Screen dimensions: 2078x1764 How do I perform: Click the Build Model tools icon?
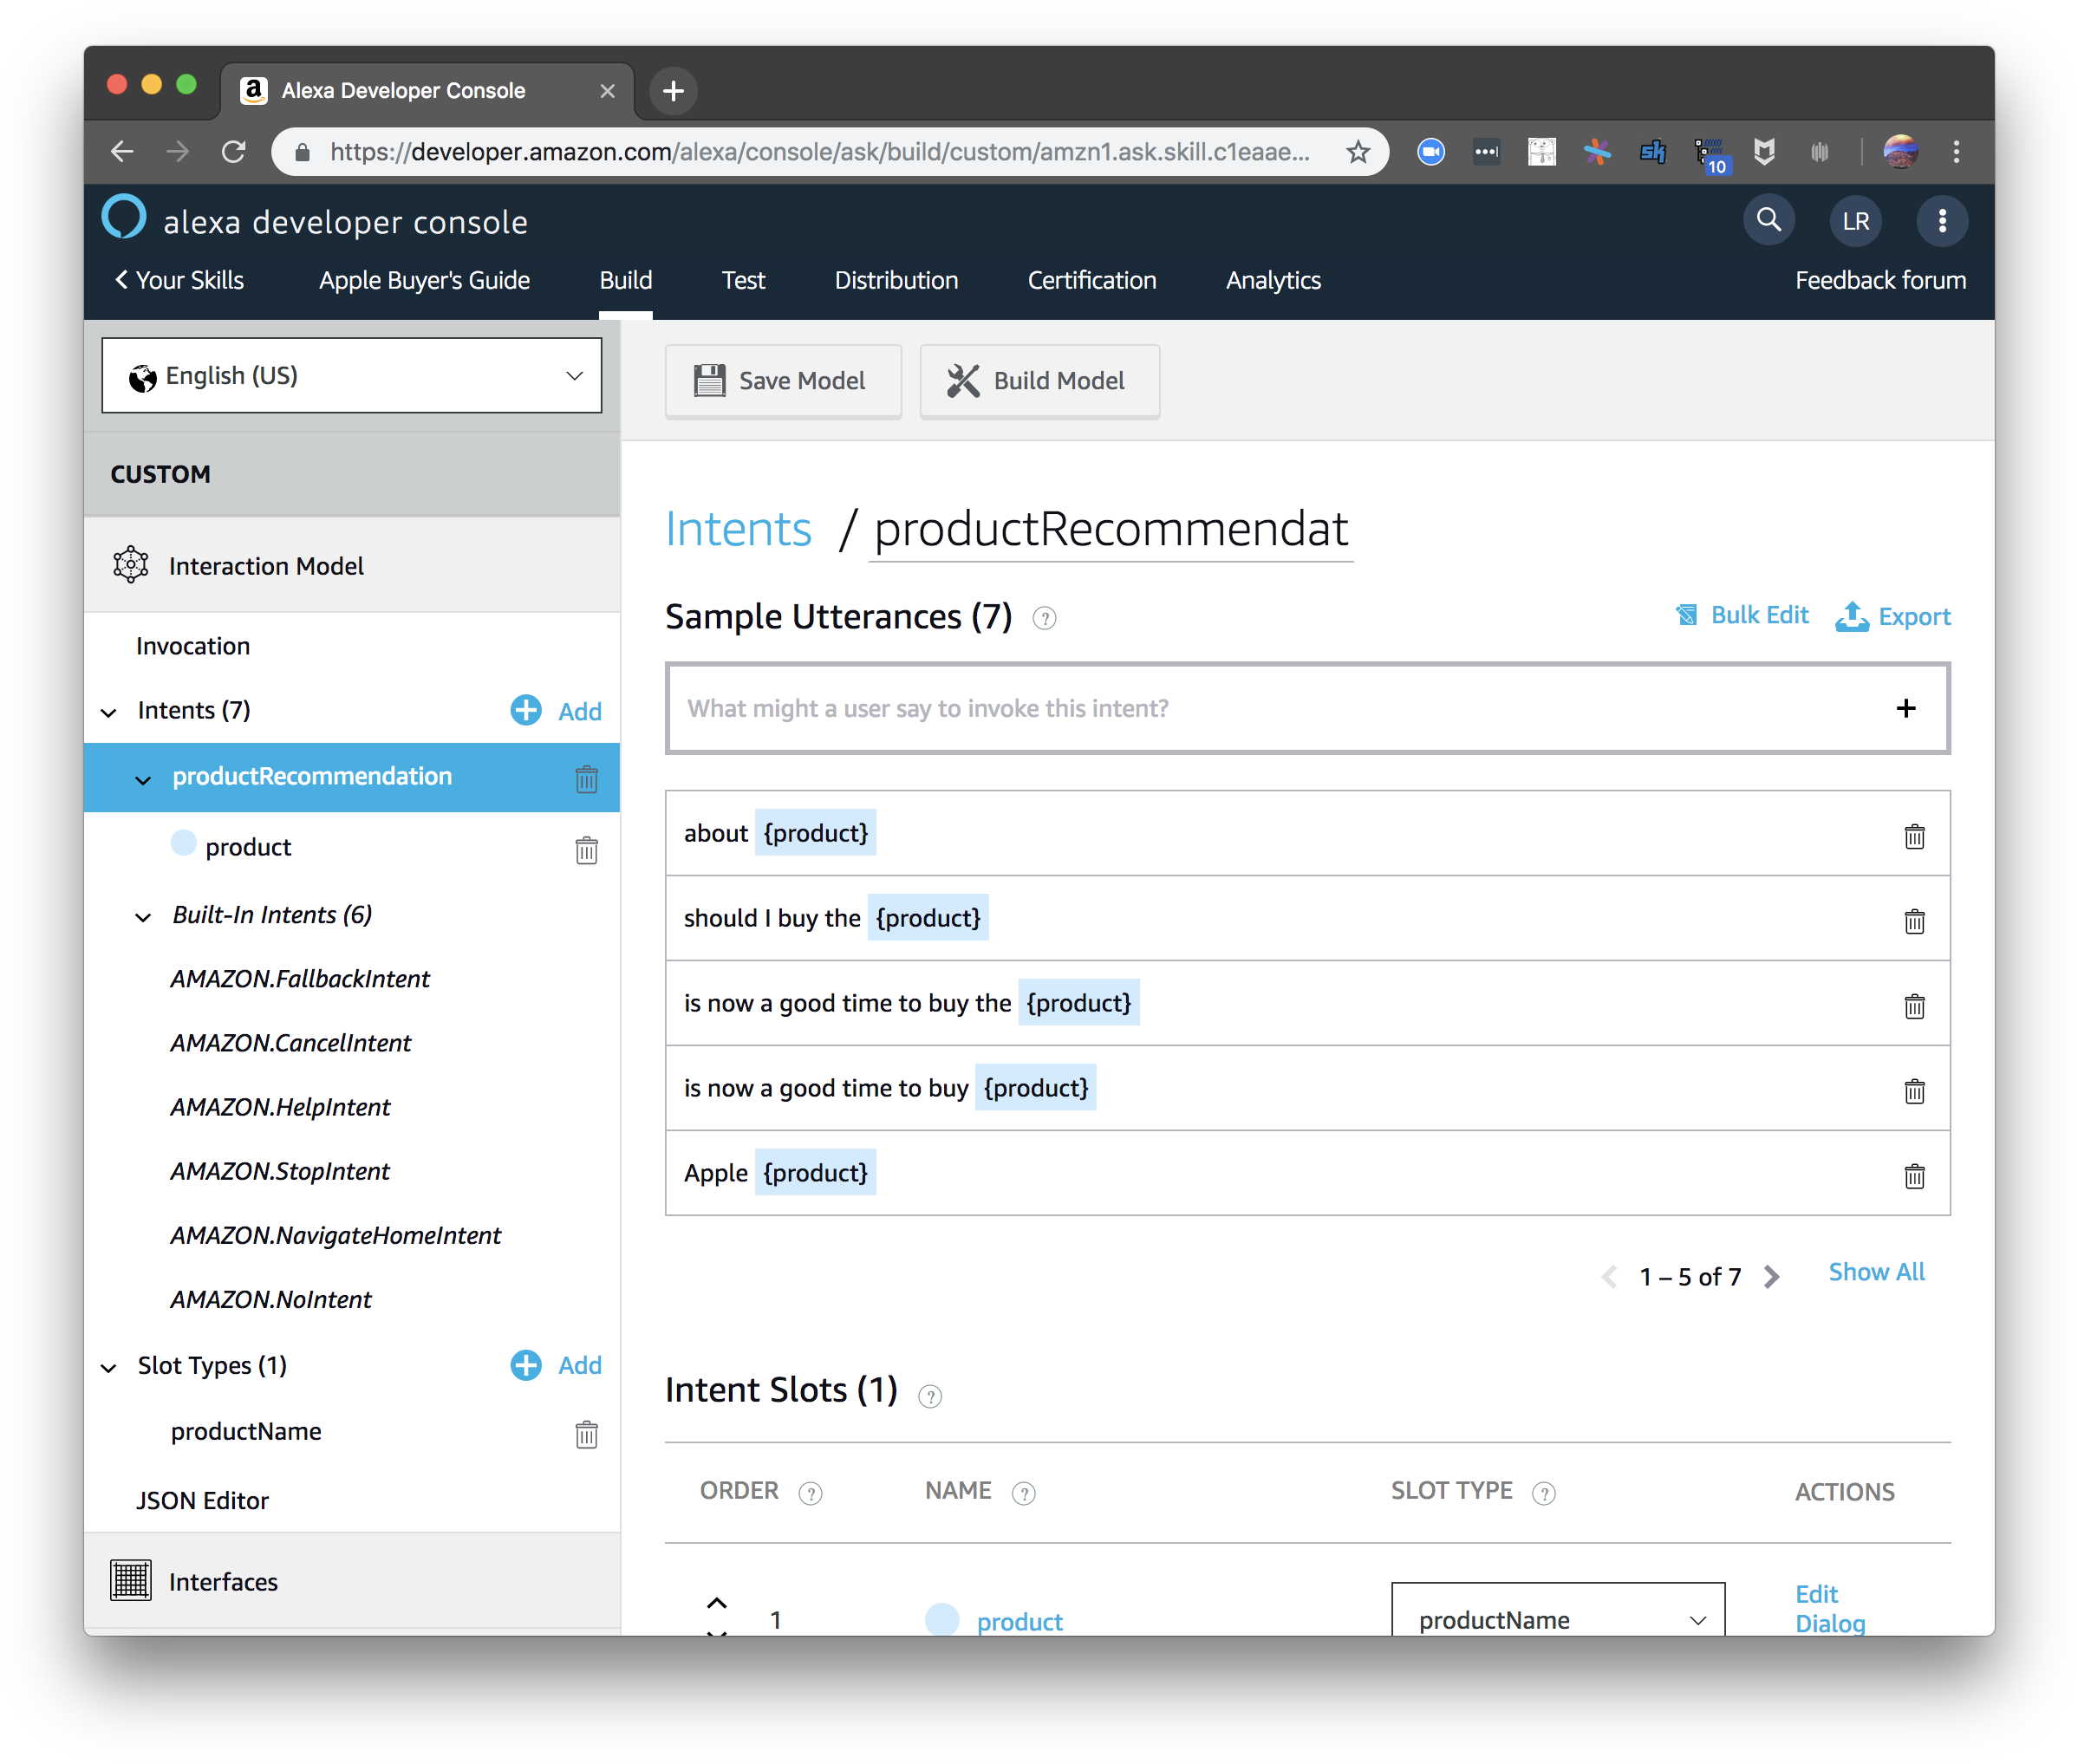click(963, 380)
